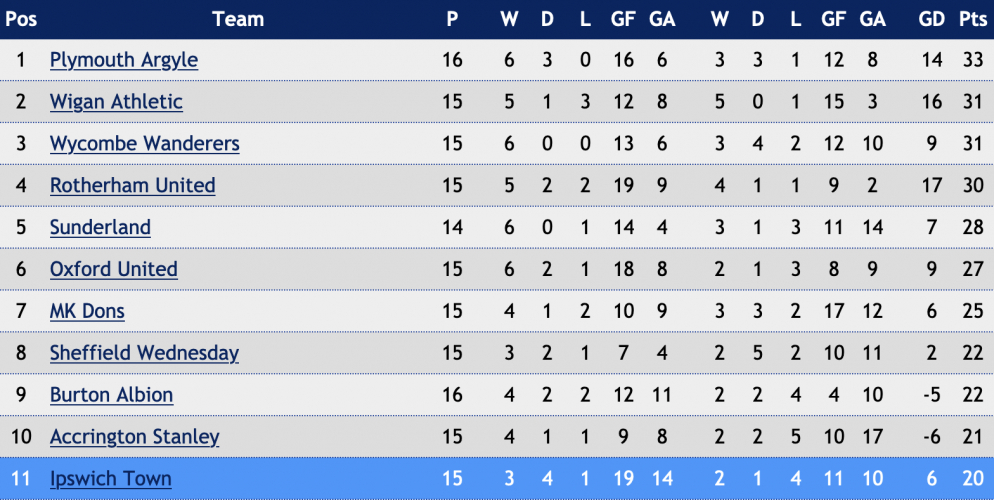994x500 pixels.
Task: Open the Burton Albion team link
Action: coord(111,395)
